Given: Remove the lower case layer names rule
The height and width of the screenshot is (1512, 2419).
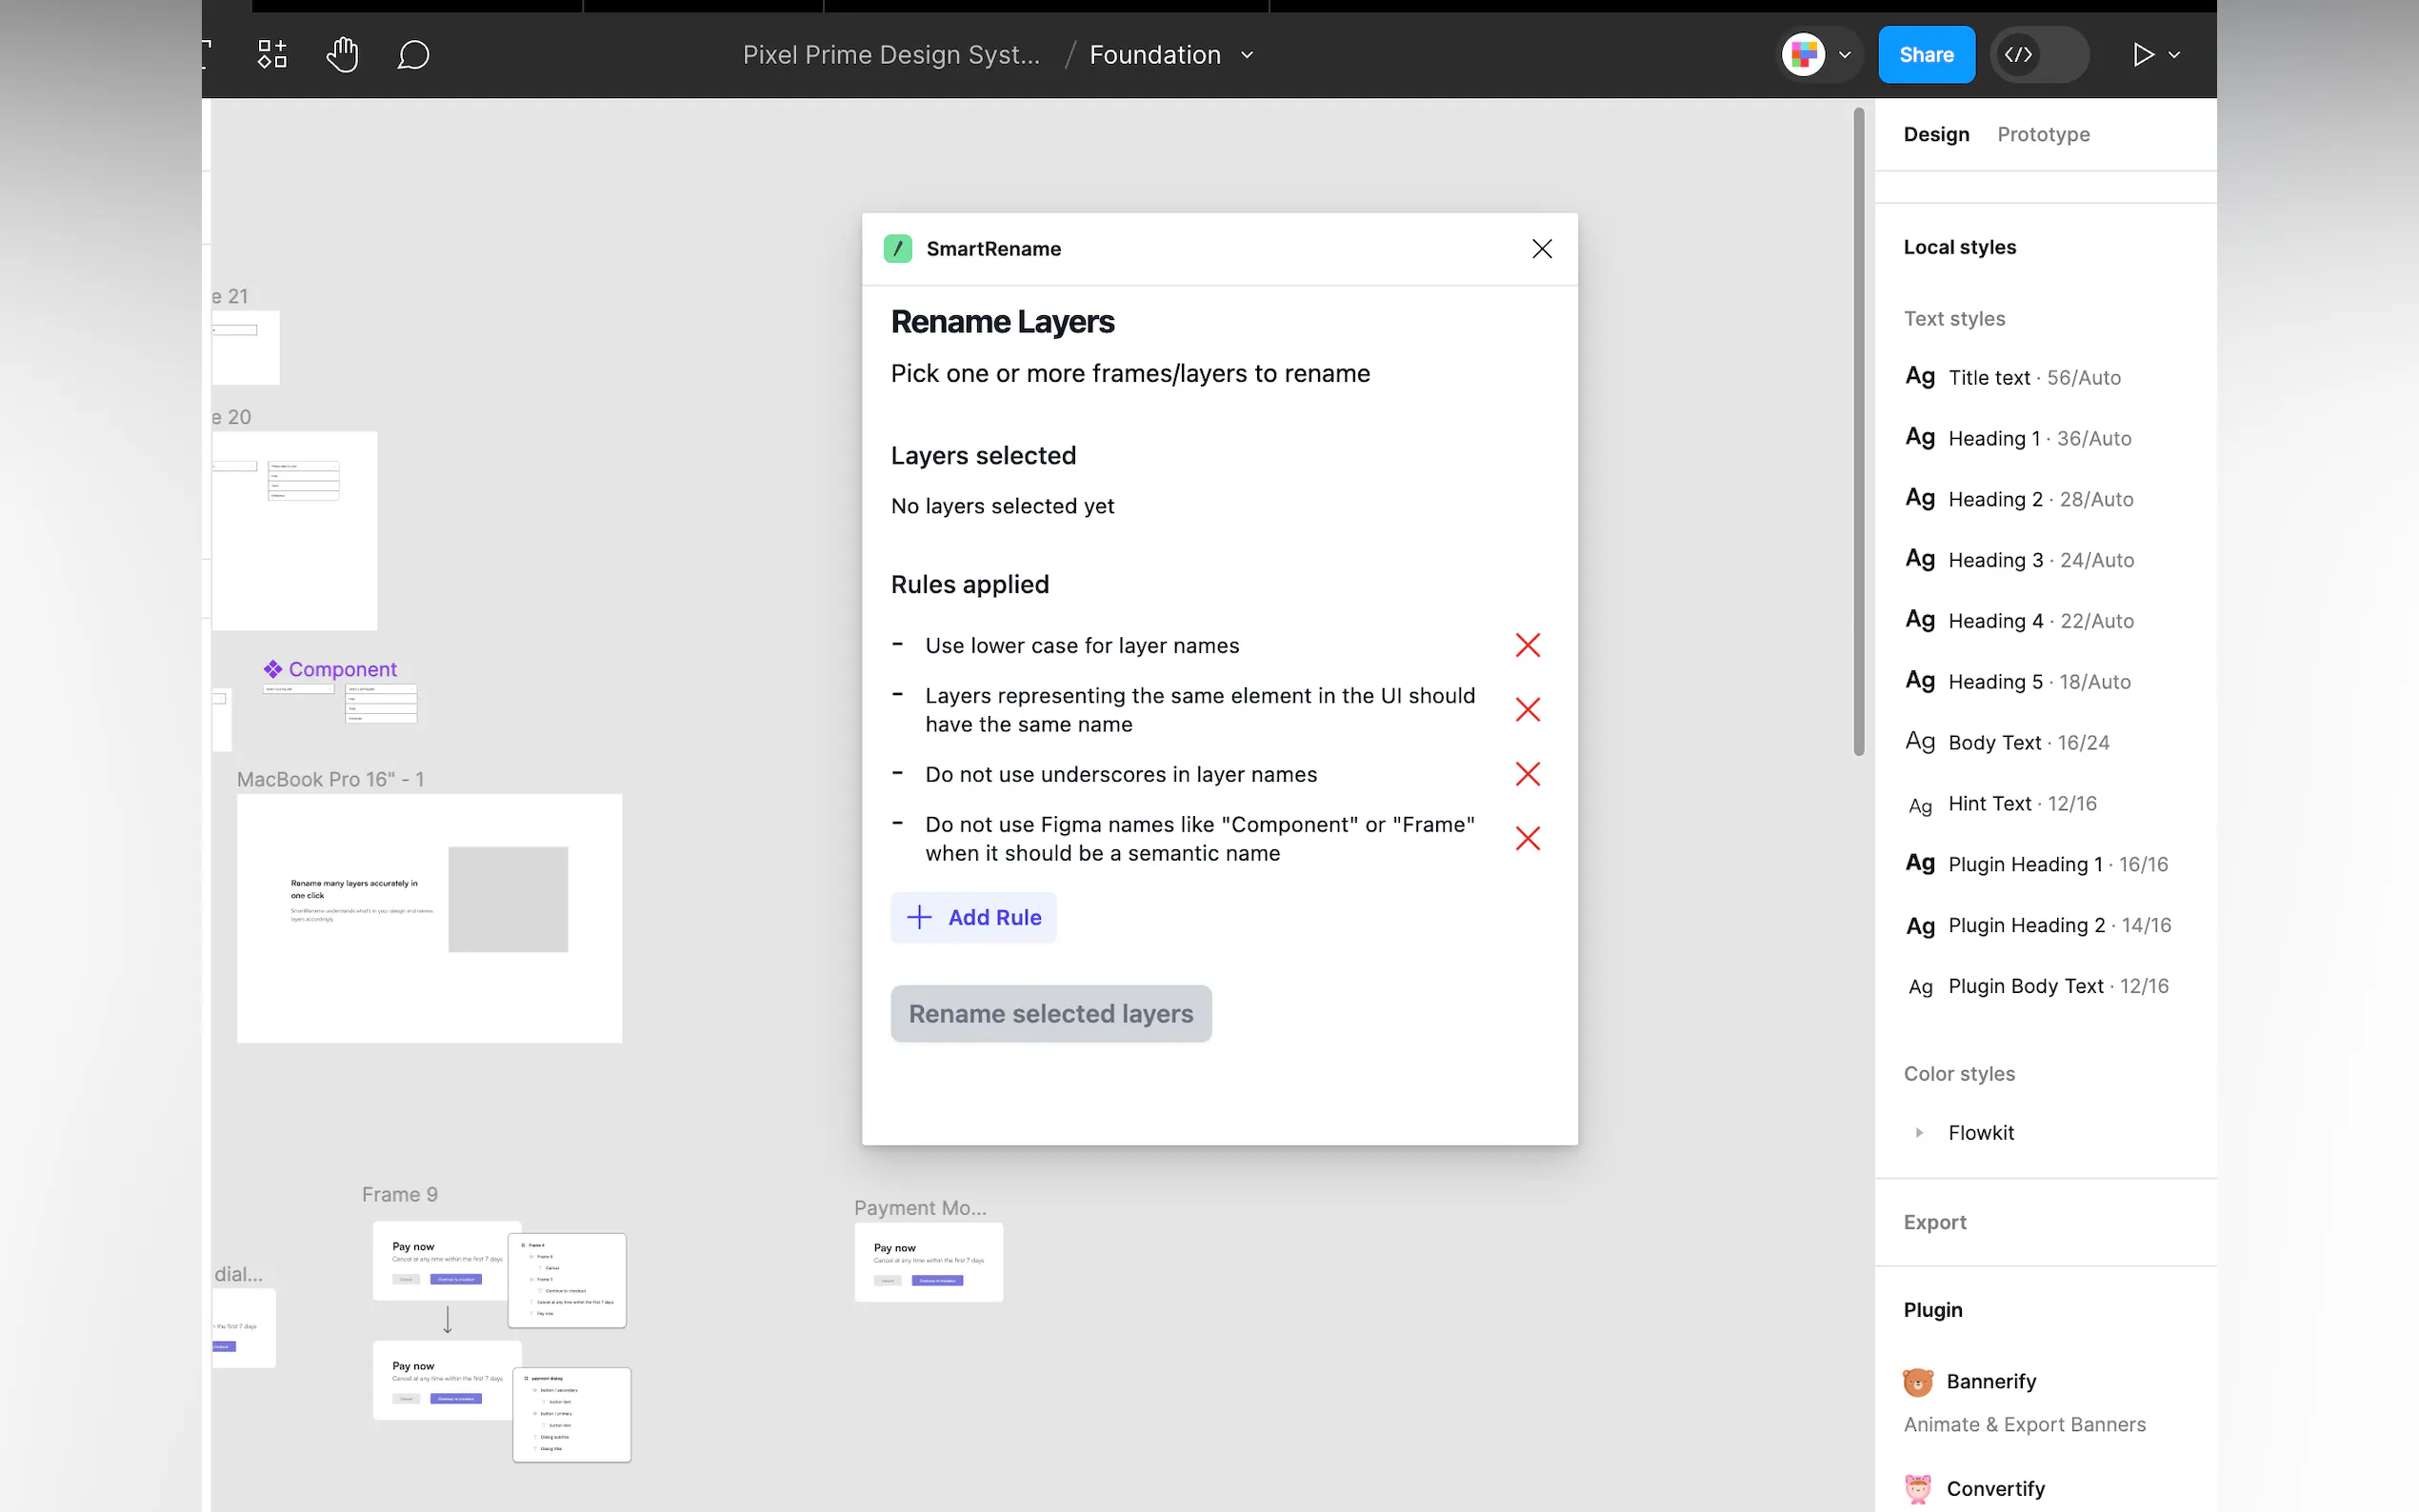Looking at the screenshot, I should pyautogui.click(x=1527, y=645).
